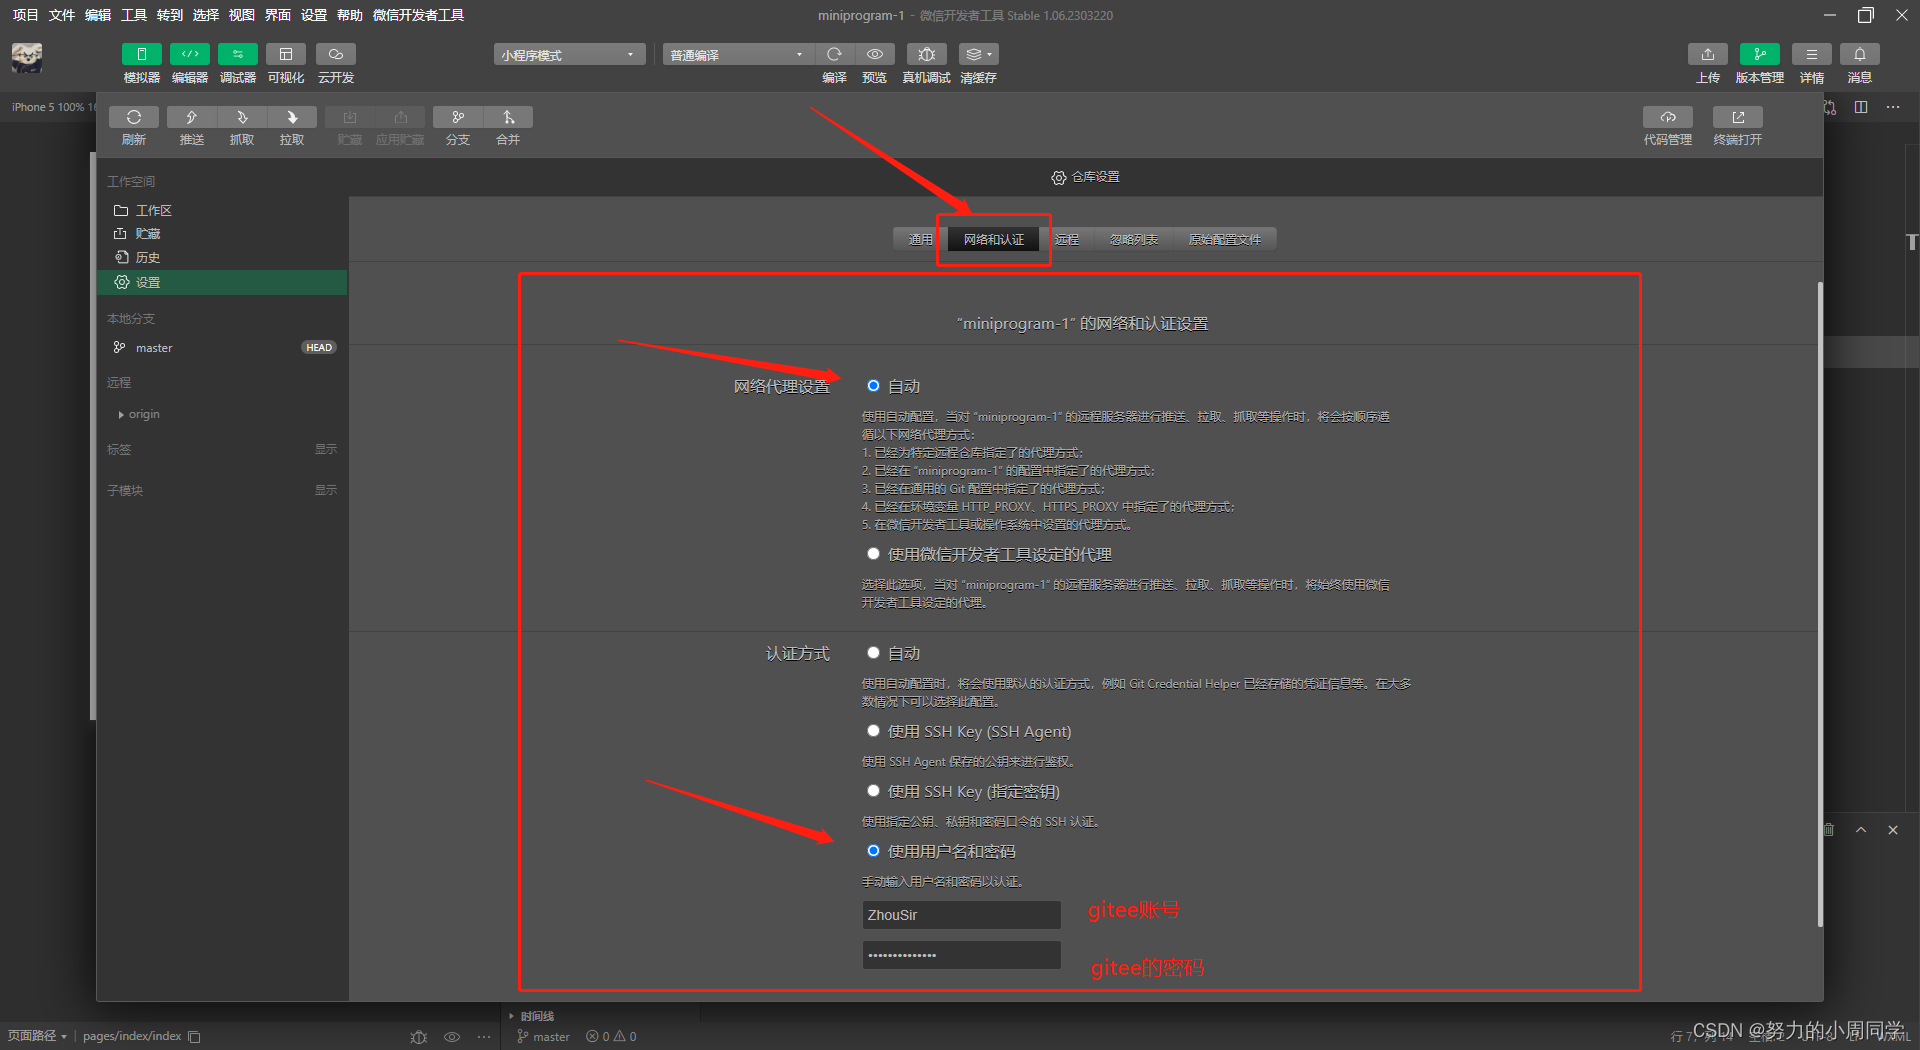Click the Refresh (刷新) git button

[134, 117]
